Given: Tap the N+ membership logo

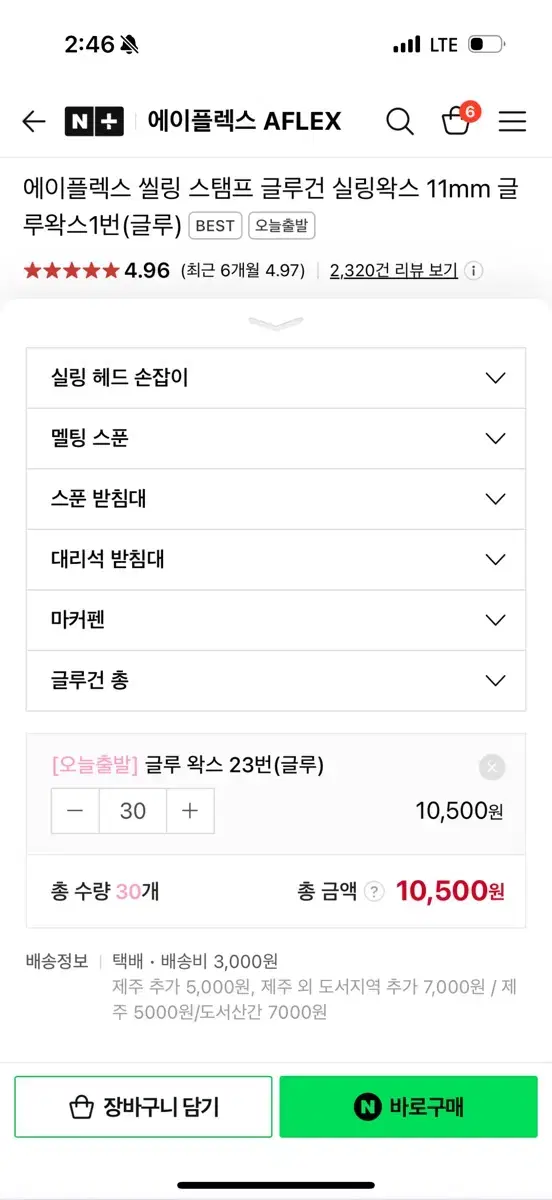Looking at the screenshot, I should (94, 122).
